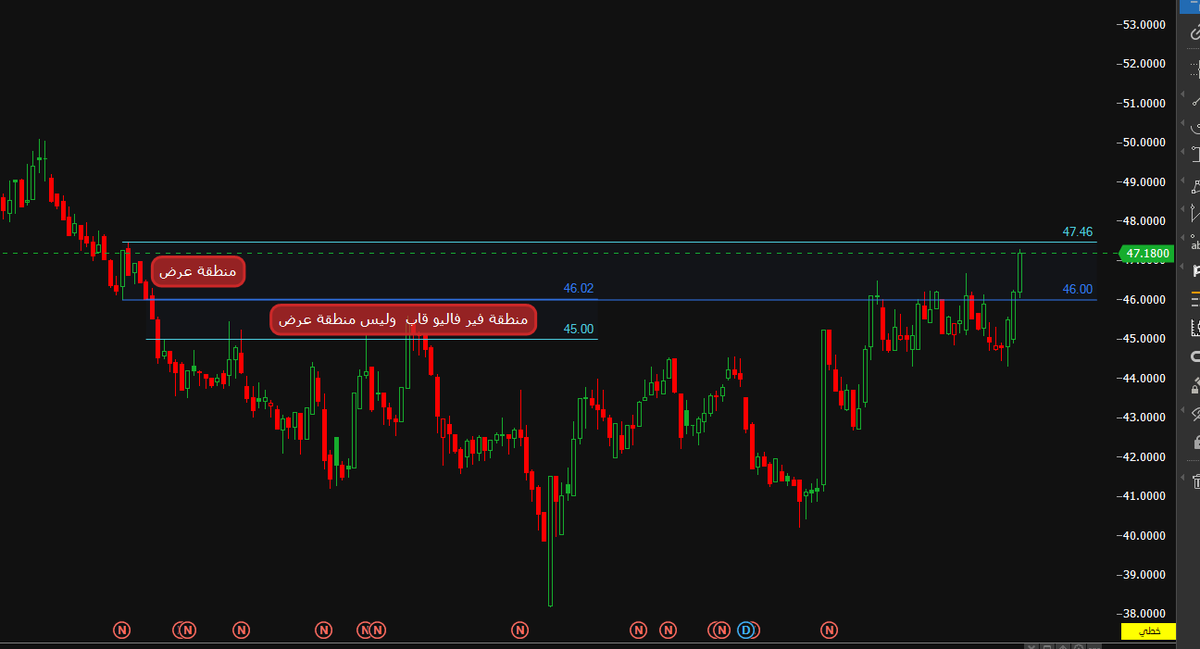Select the zigzag pattern drawing tool

coord(1196,214)
